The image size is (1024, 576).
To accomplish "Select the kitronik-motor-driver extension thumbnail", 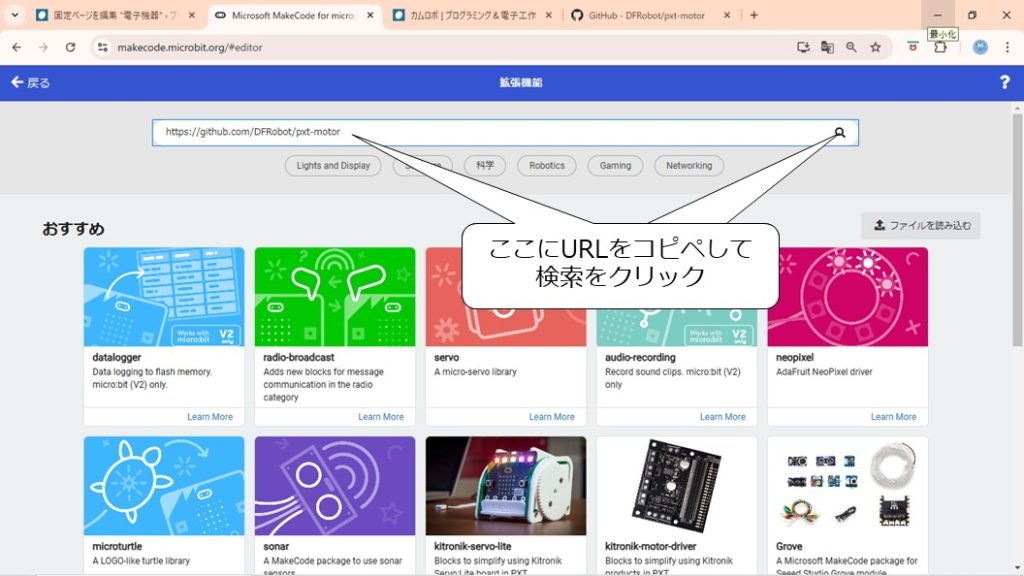I will point(676,486).
